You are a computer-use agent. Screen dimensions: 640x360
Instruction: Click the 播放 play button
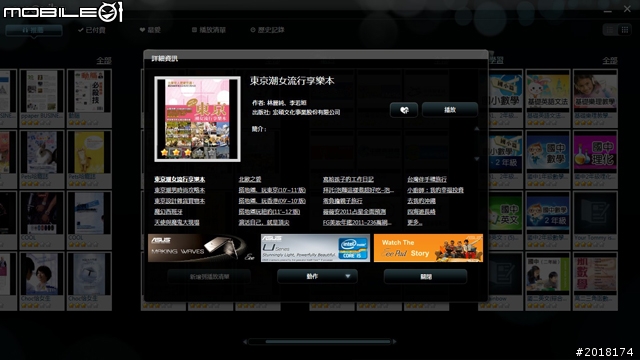pos(450,110)
